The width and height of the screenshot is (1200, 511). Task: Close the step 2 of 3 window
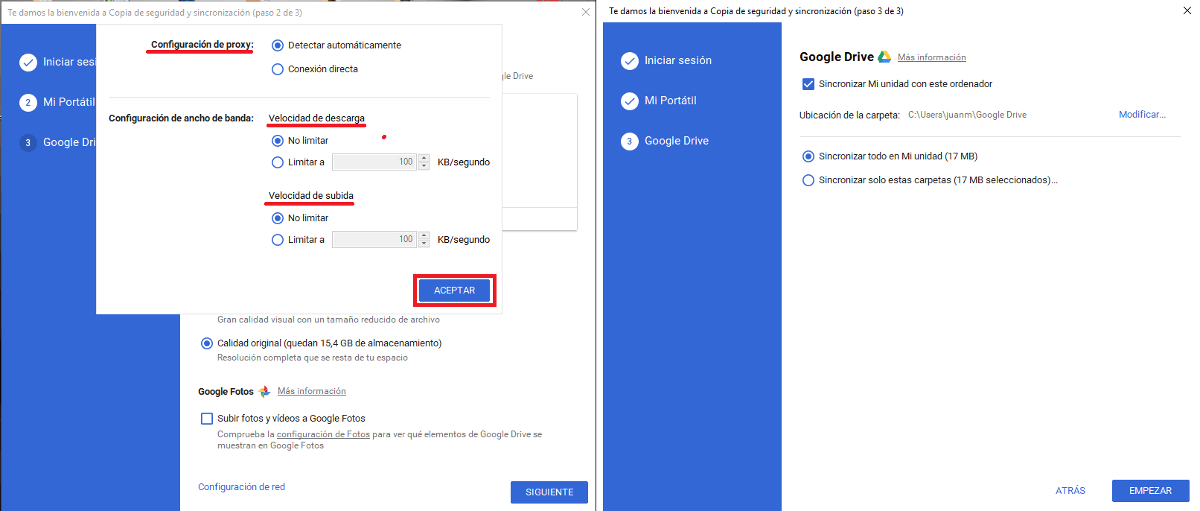click(585, 11)
